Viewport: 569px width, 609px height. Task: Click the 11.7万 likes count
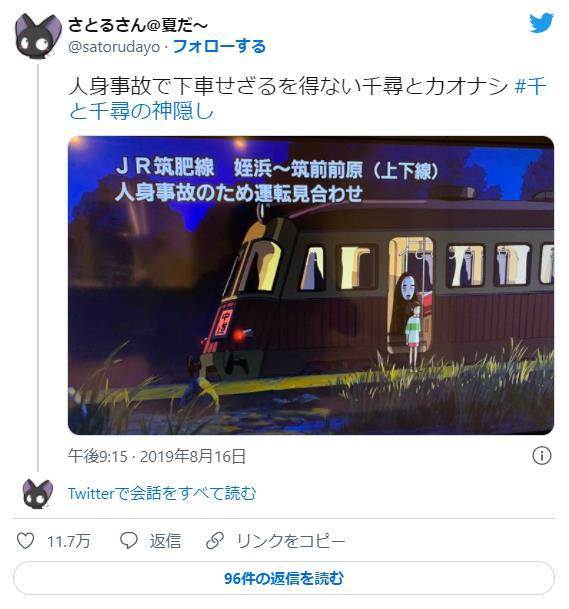point(69,541)
